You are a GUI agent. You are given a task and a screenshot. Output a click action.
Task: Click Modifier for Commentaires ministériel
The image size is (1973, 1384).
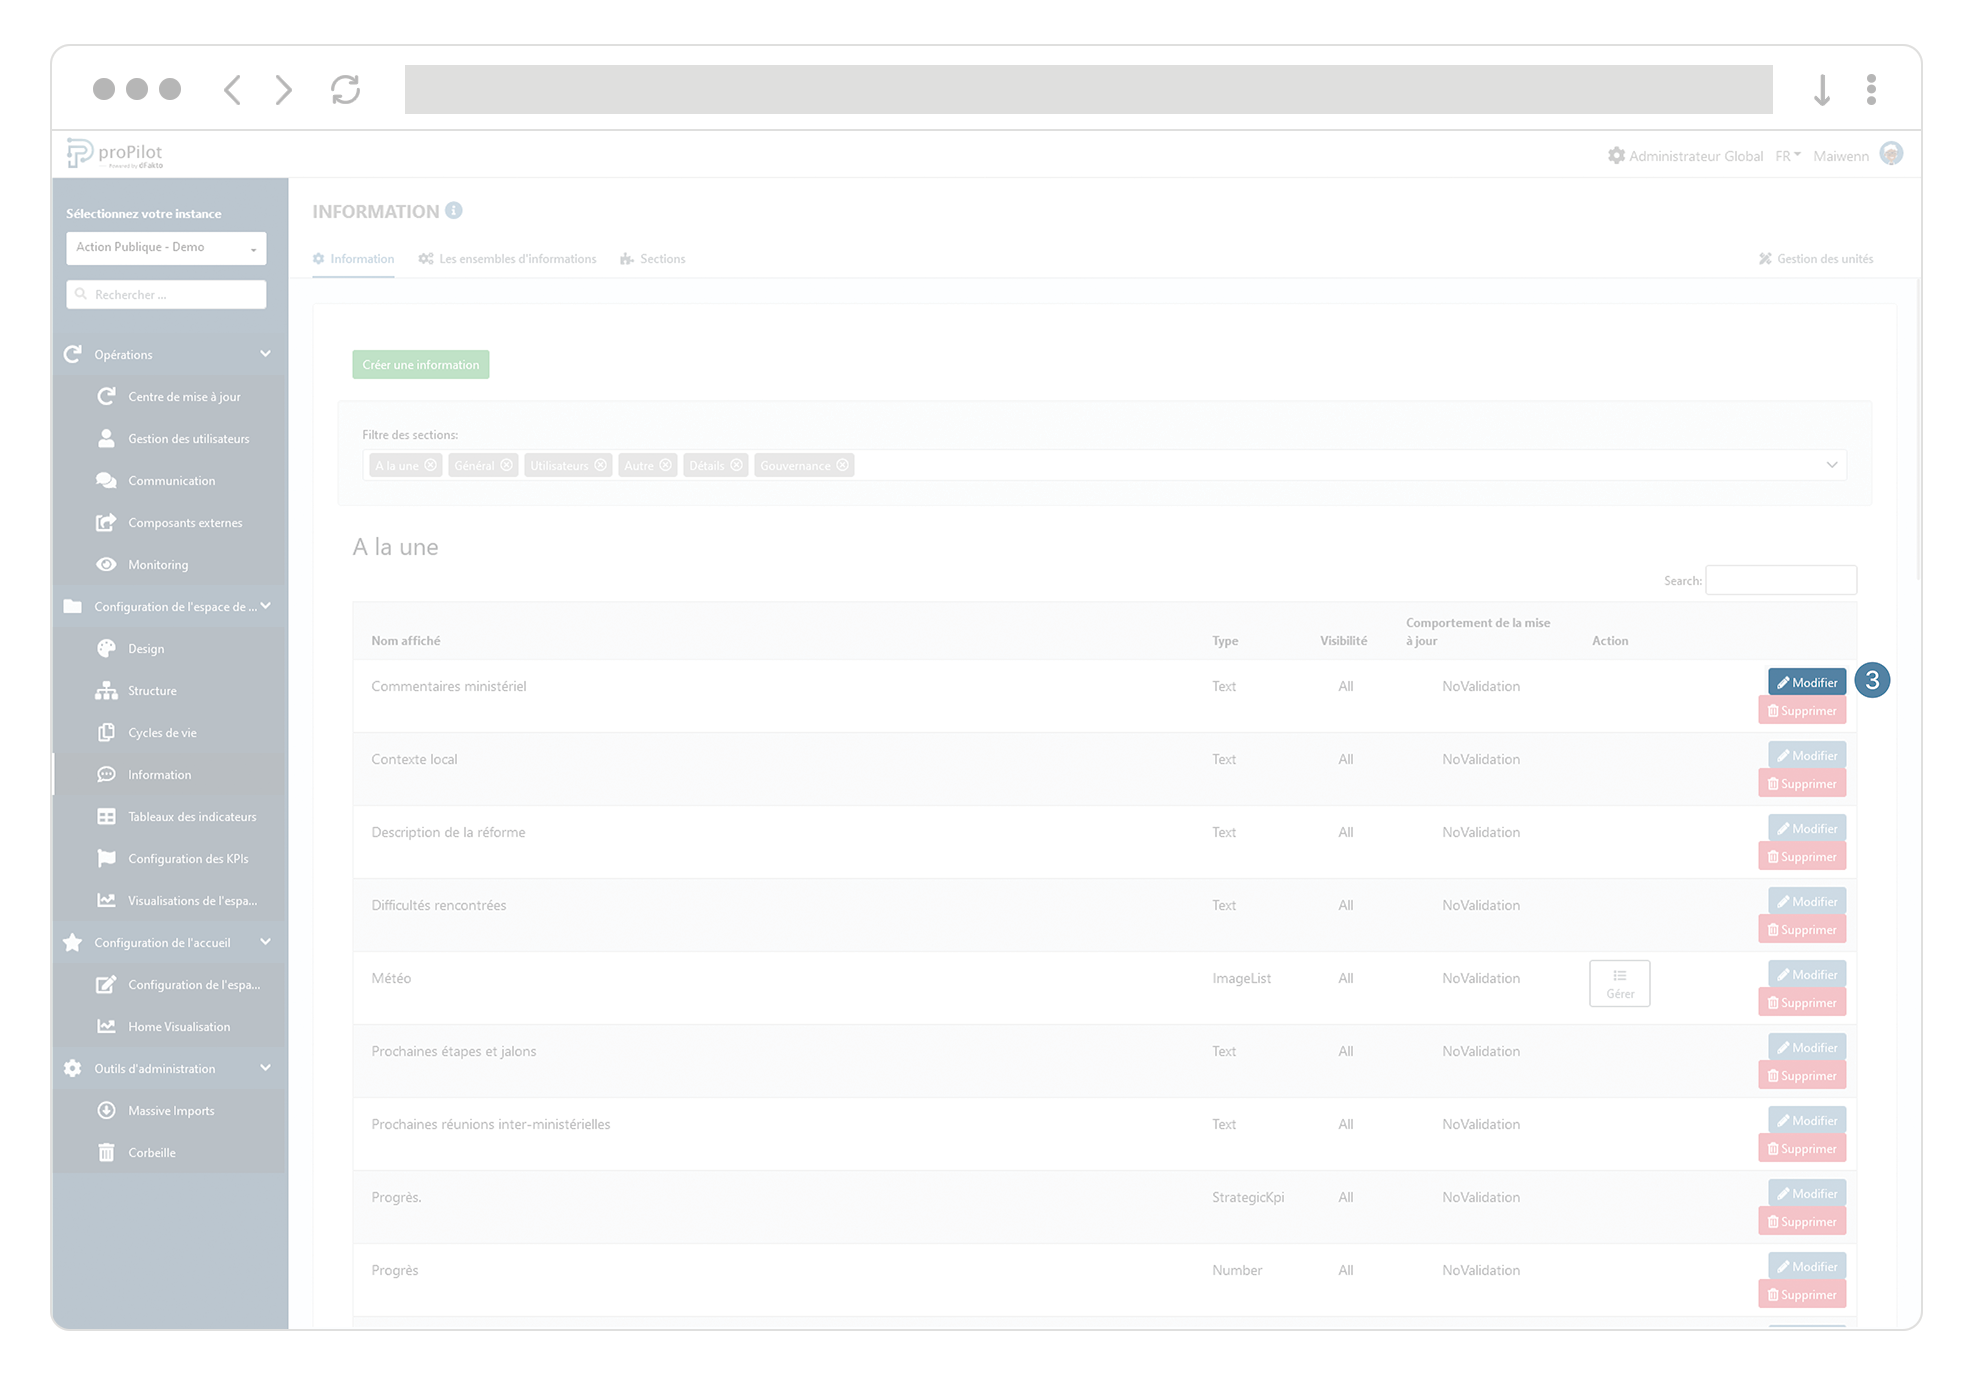(1807, 683)
